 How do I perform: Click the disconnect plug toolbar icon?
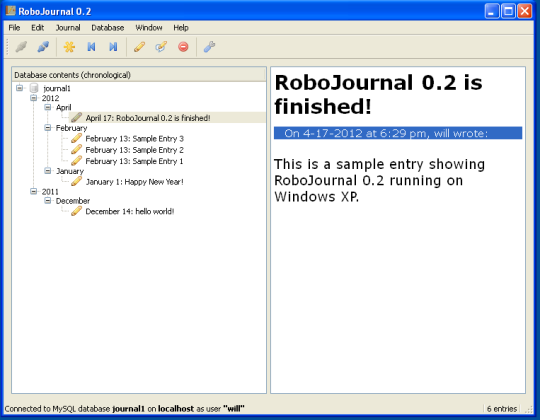coord(21,46)
